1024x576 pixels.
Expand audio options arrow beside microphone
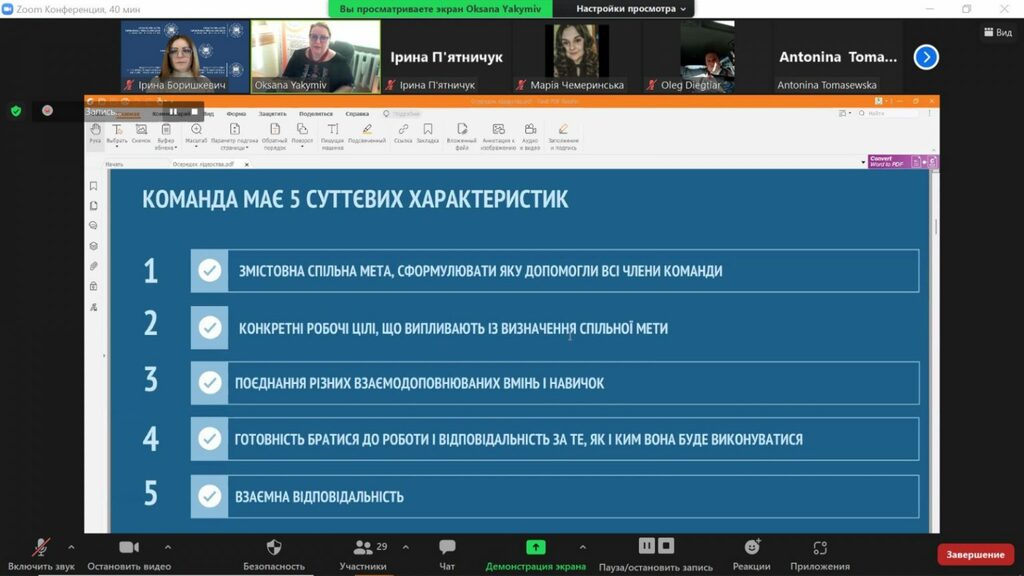[71, 547]
